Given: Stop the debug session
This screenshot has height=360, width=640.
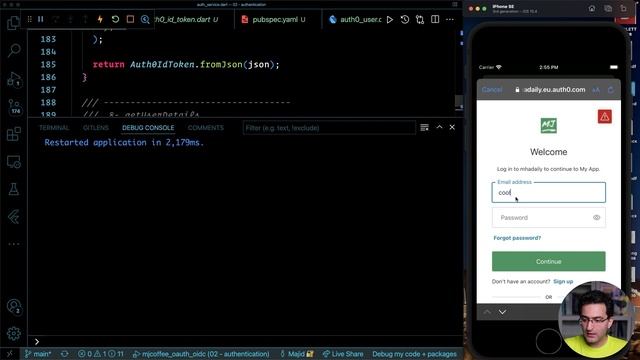Looking at the screenshot, I should 130,19.
